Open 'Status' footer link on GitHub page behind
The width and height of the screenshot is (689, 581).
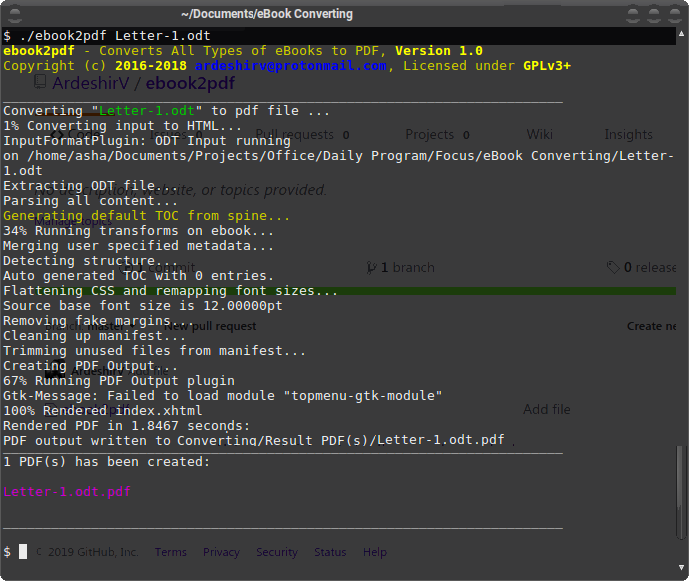tap(330, 552)
